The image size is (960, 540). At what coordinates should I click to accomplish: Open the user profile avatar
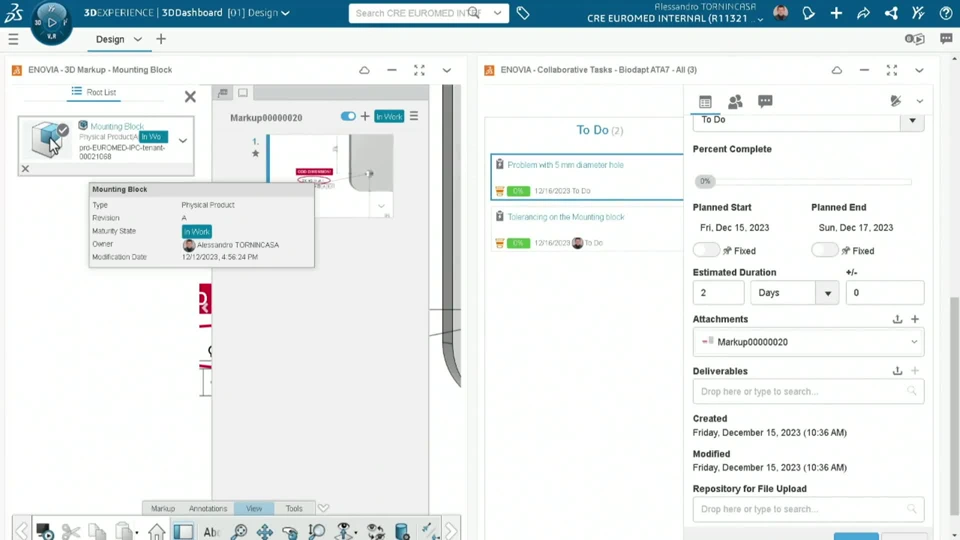tap(781, 13)
